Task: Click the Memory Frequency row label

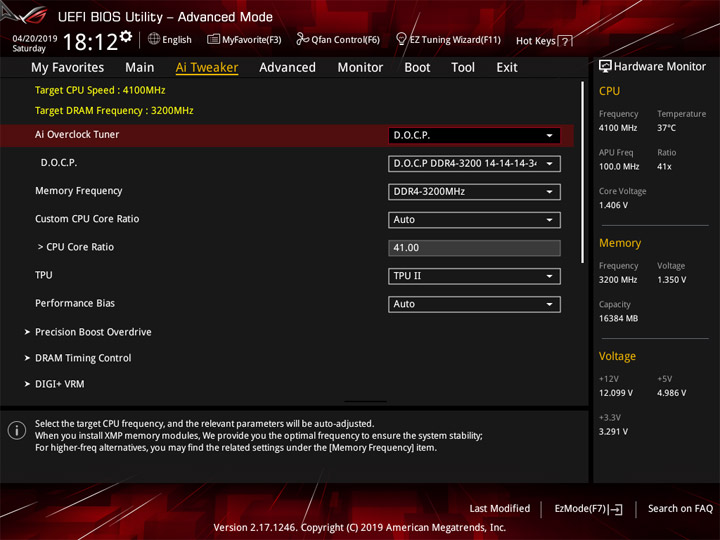Action: [x=79, y=191]
